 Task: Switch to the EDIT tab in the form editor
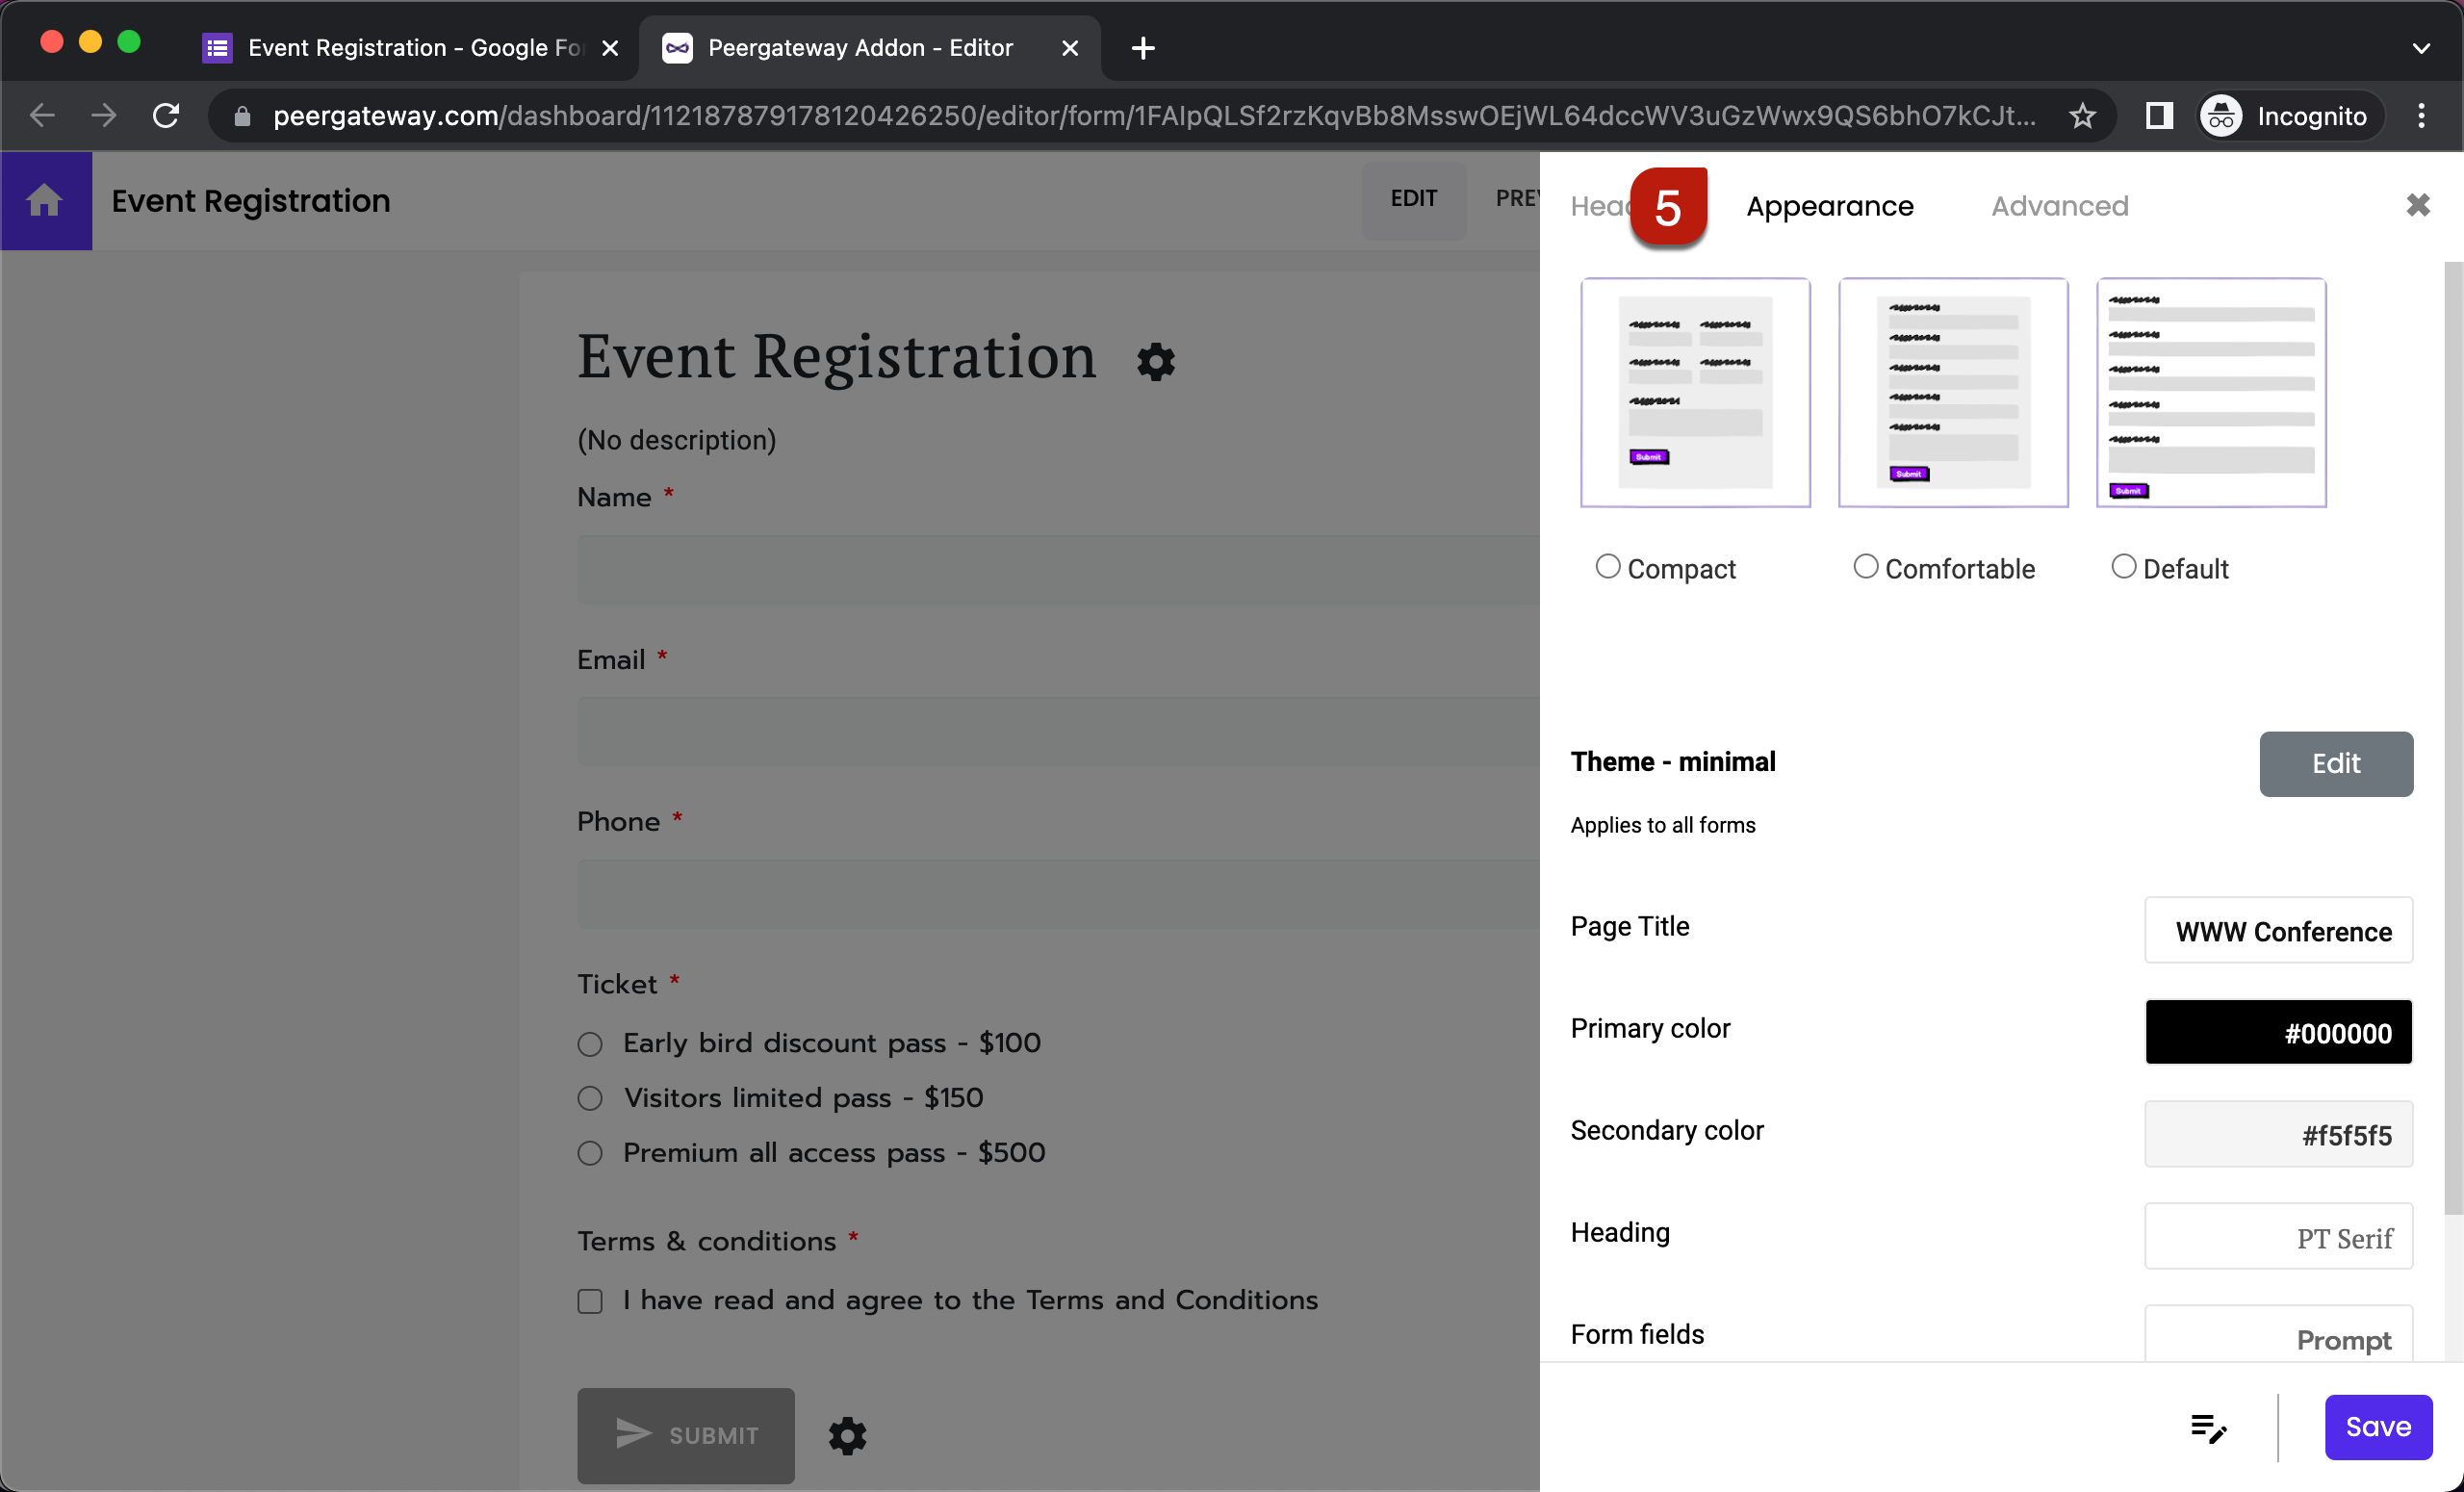(1413, 199)
